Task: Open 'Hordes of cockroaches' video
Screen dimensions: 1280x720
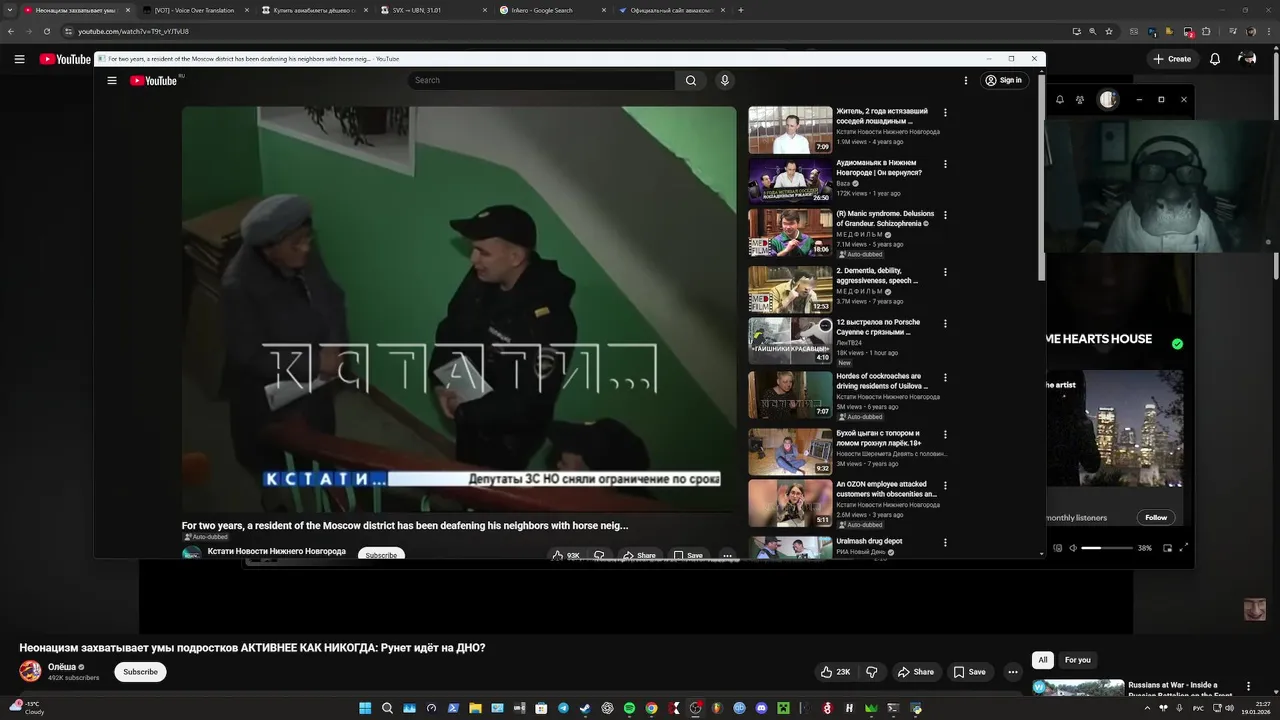Action: click(882, 381)
